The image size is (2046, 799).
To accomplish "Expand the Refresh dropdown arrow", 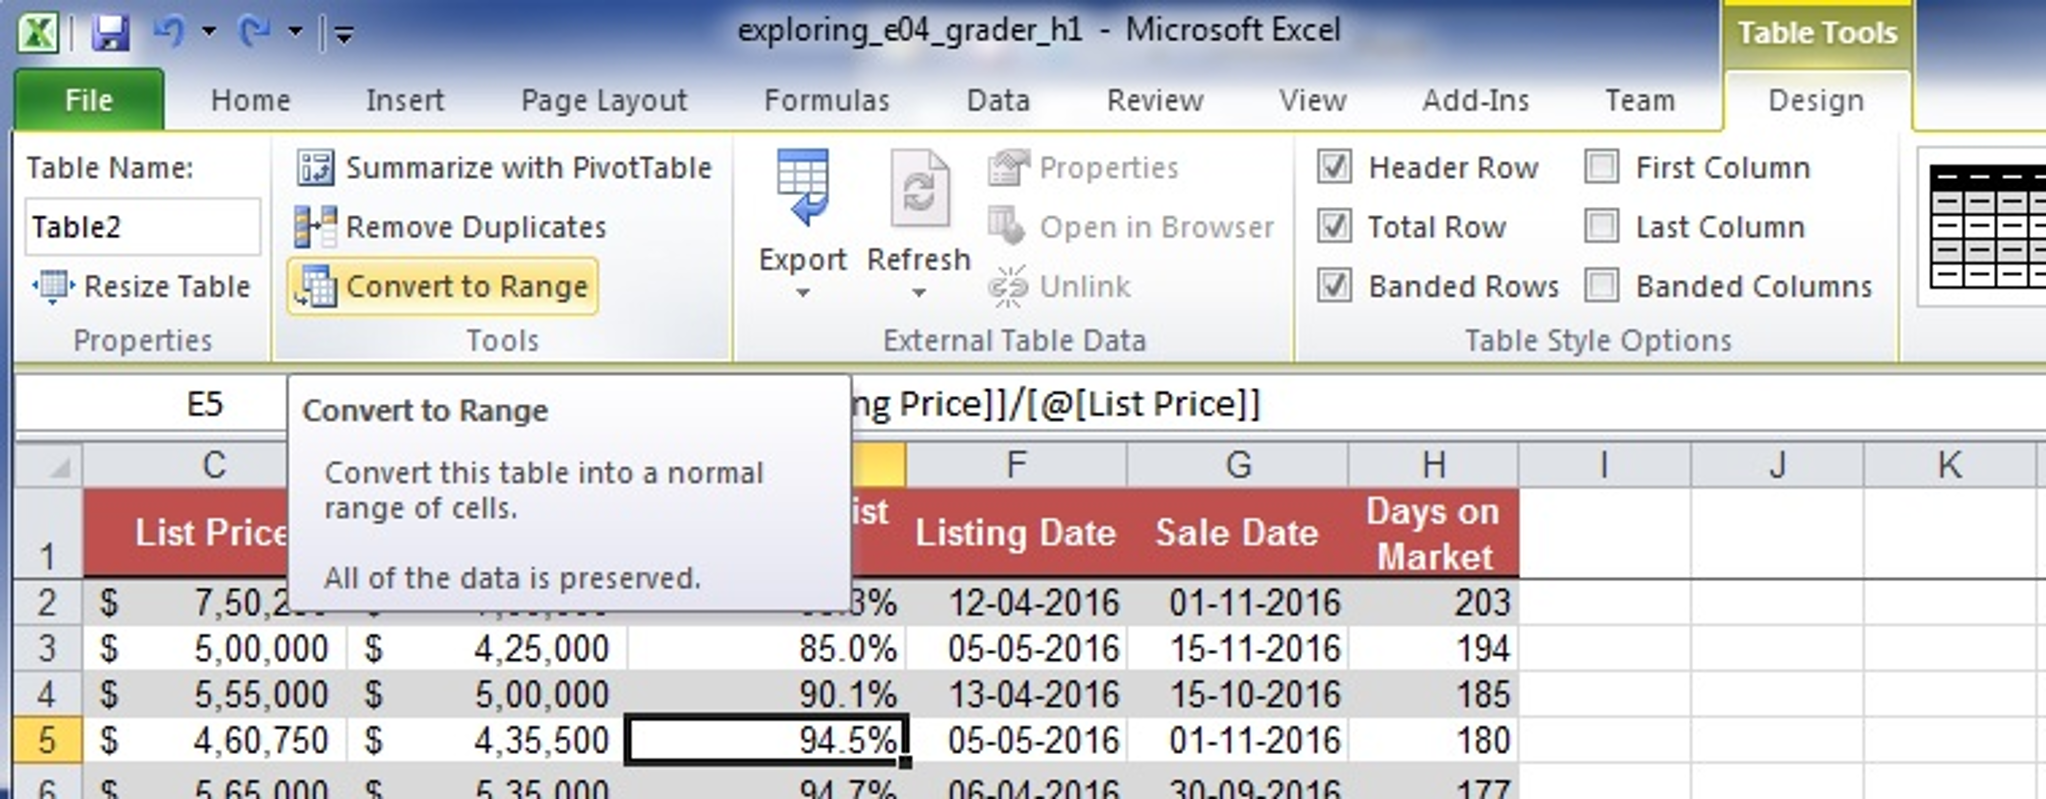I will (x=919, y=293).
